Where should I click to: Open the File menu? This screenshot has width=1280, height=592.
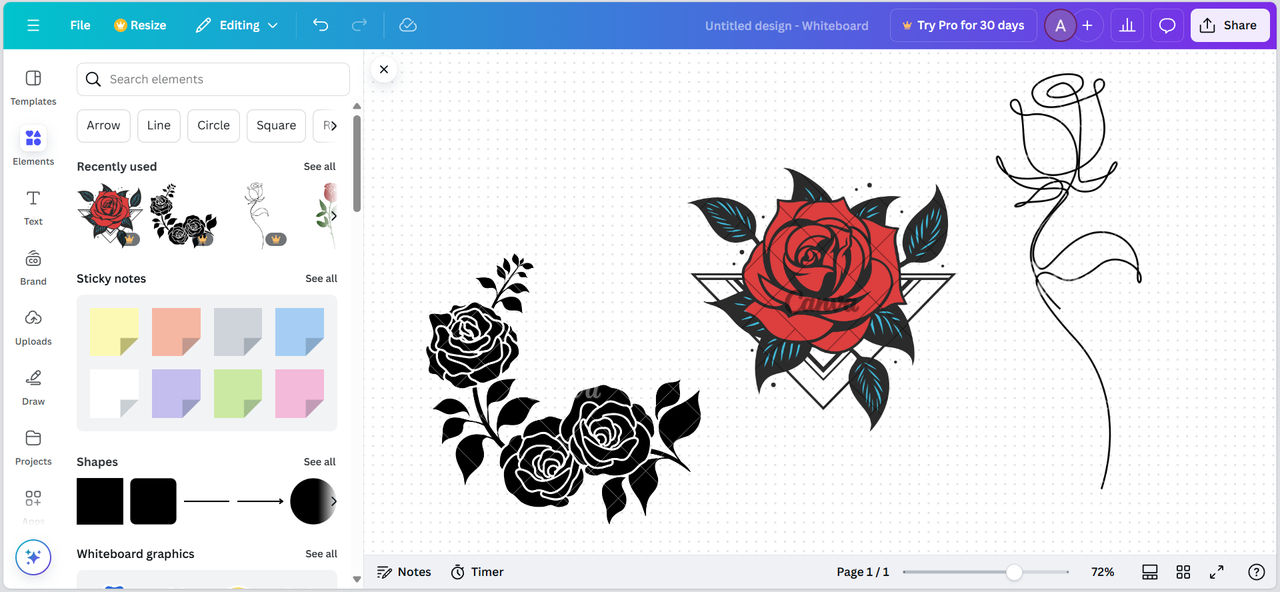80,25
